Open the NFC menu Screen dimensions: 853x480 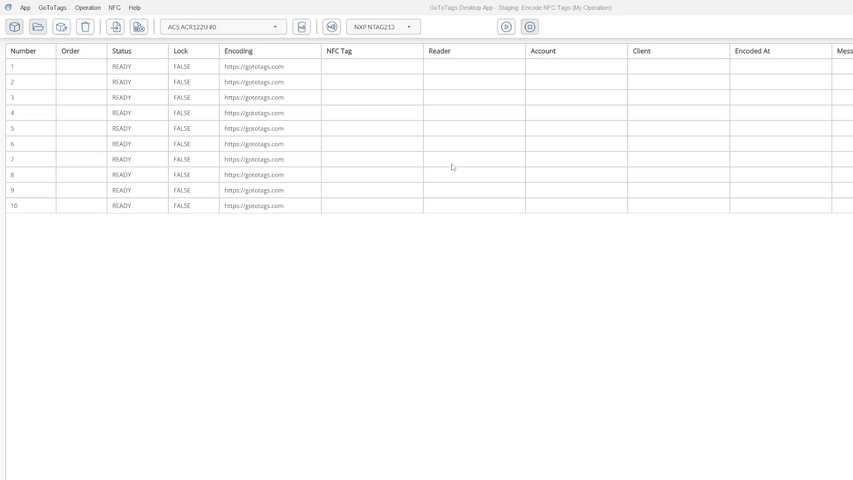tap(114, 8)
